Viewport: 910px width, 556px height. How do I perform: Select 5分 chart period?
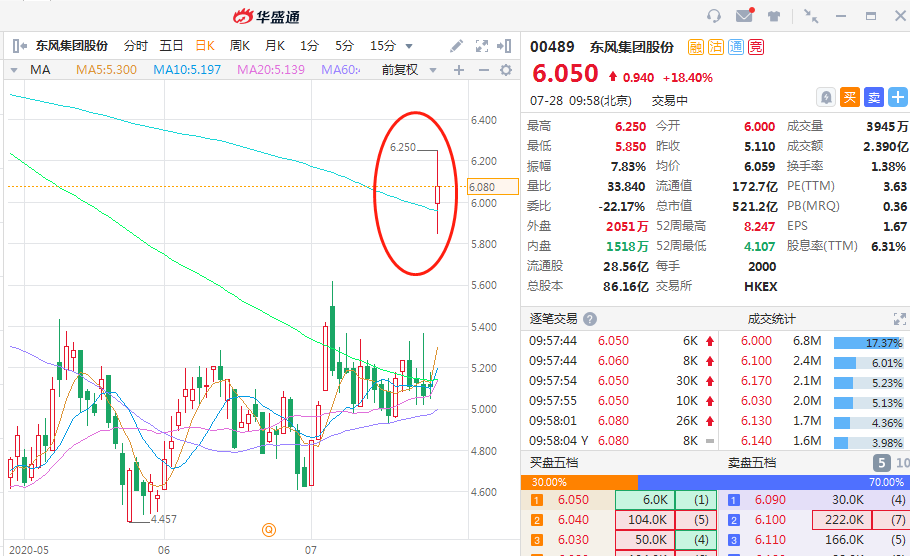(x=344, y=46)
